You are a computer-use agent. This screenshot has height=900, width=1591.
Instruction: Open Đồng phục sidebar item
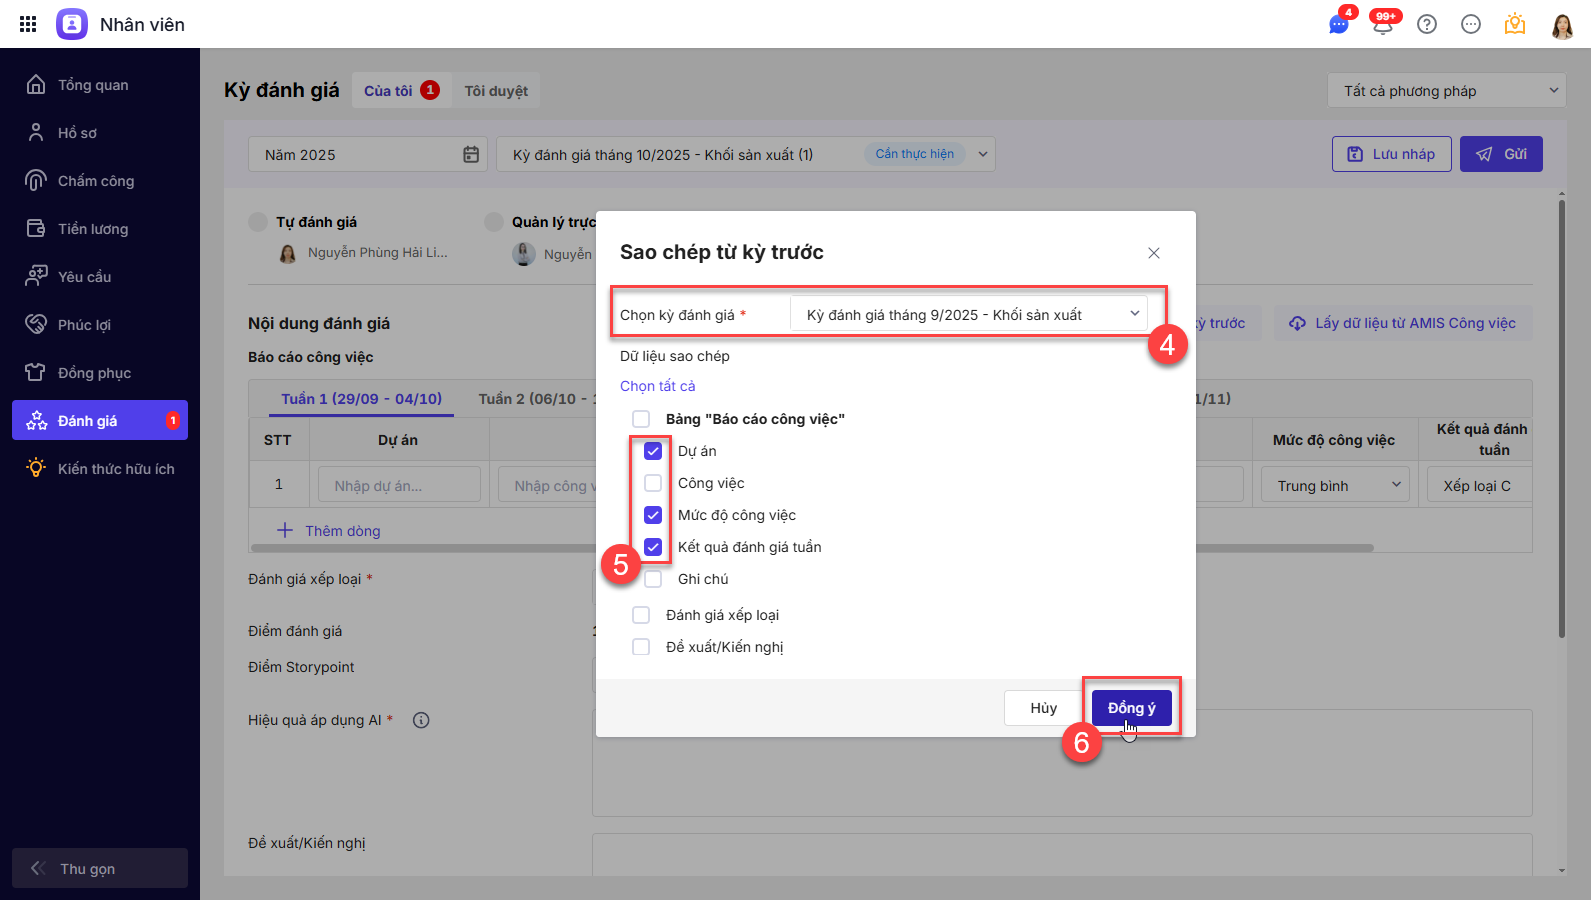100,373
